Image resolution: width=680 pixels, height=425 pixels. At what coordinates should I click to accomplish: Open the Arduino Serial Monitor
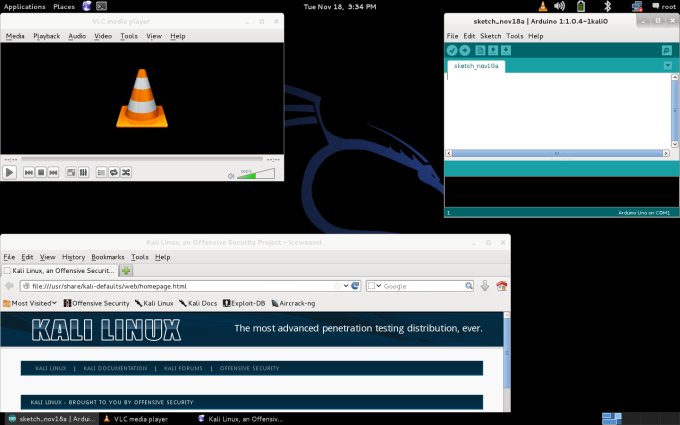[x=667, y=50]
